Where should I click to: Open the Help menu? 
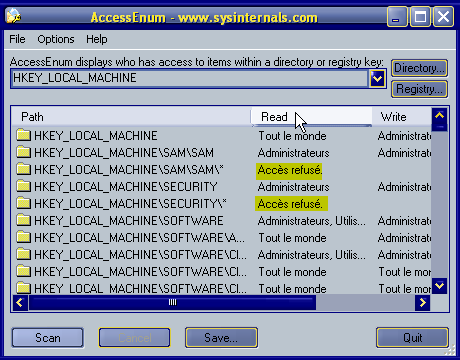[x=97, y=39]
